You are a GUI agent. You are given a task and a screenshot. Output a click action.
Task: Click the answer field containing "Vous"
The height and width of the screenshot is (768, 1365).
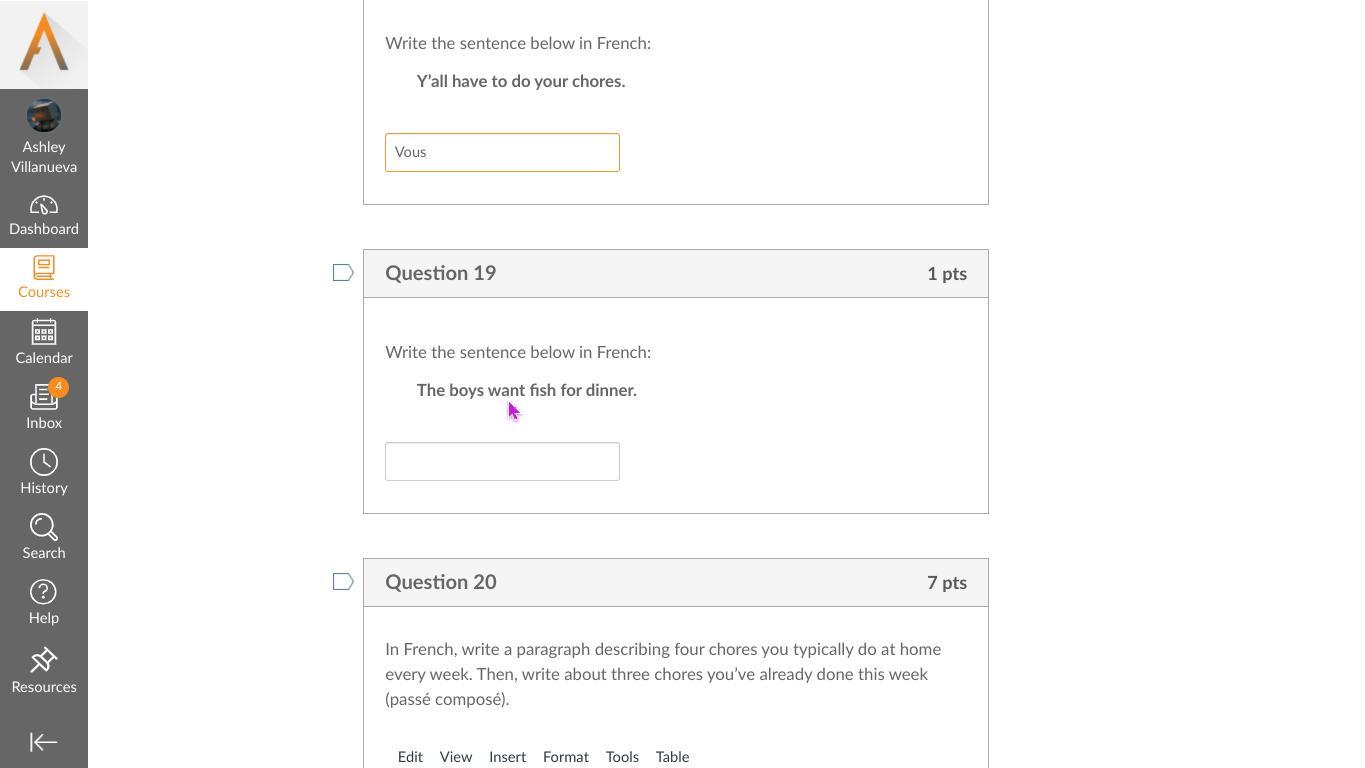click(x=502, y=152)
